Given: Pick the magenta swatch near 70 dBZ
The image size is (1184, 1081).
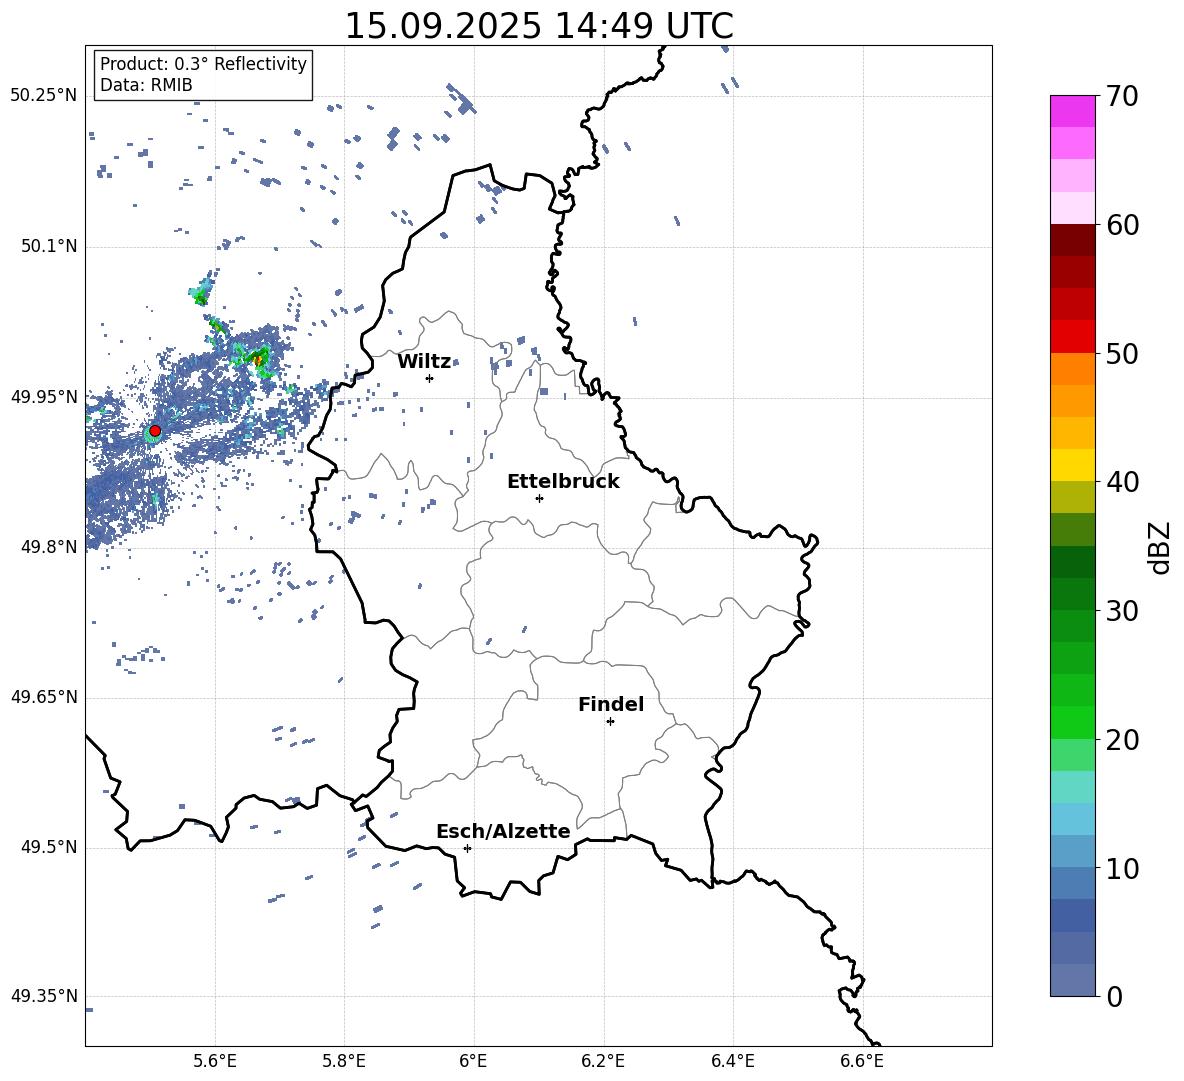Looking at the screenshot, I should point(1072,111).
